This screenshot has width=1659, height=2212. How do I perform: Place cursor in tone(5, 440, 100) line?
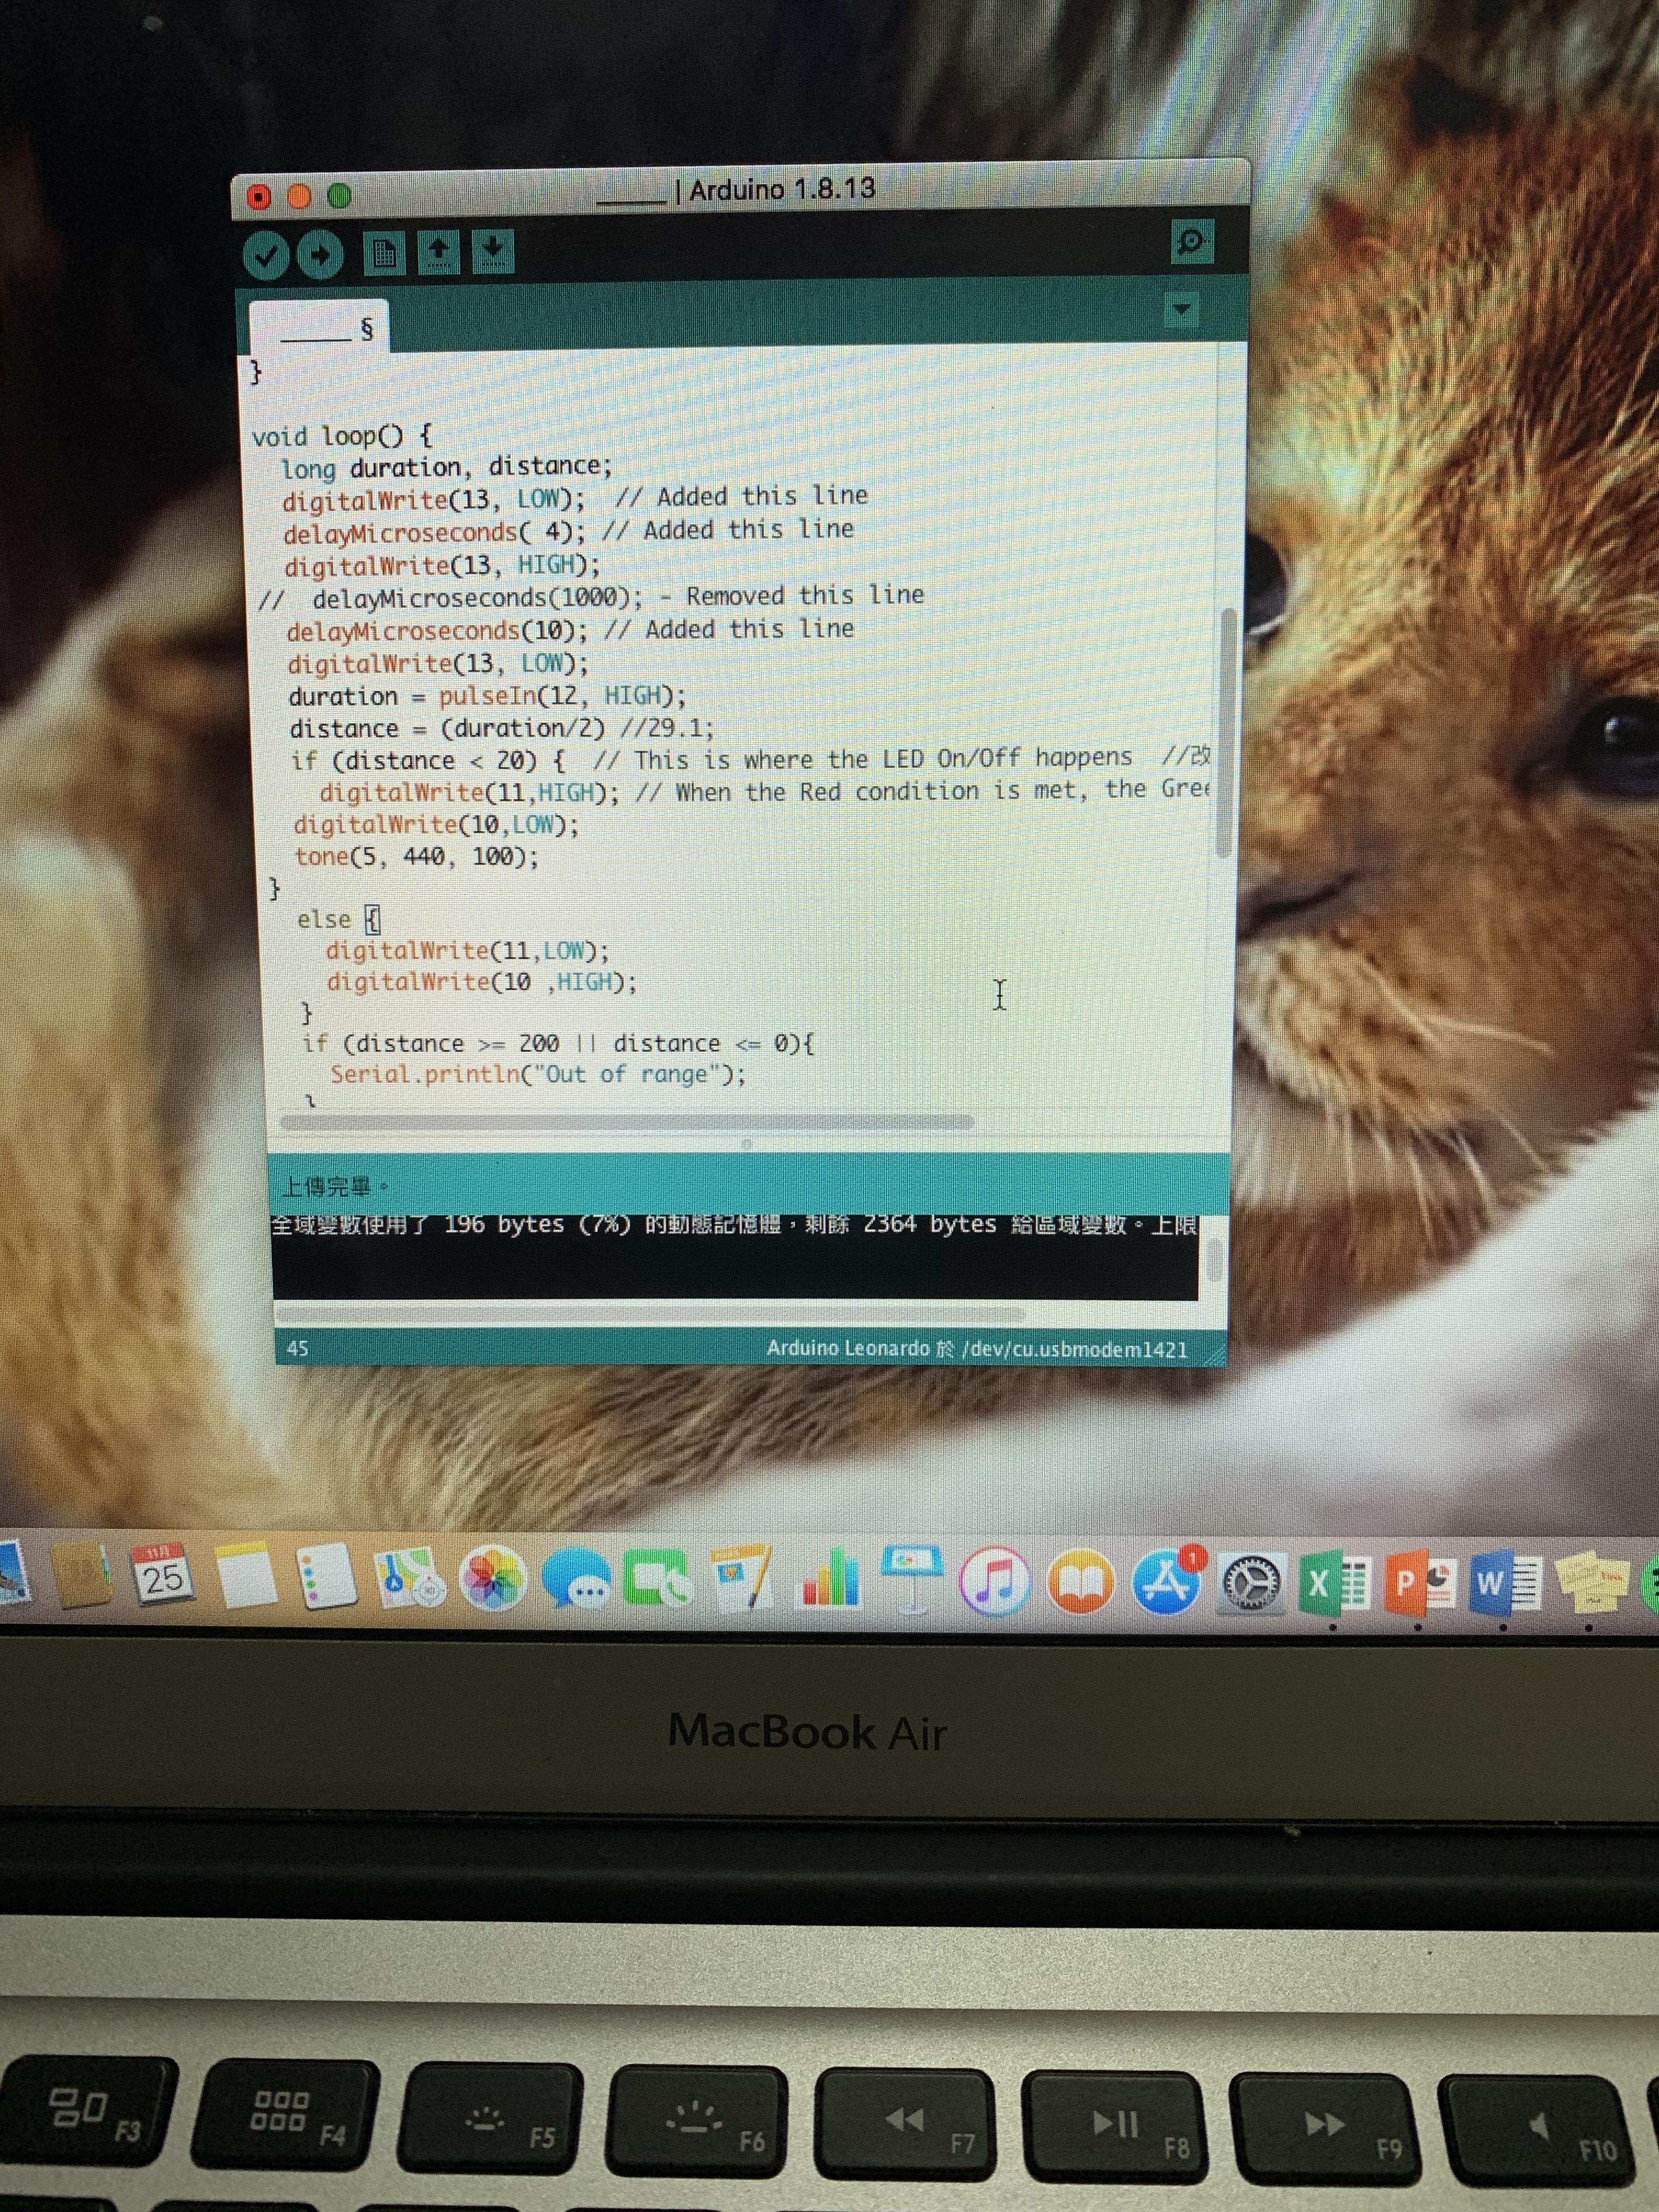[x=416, y=857]
